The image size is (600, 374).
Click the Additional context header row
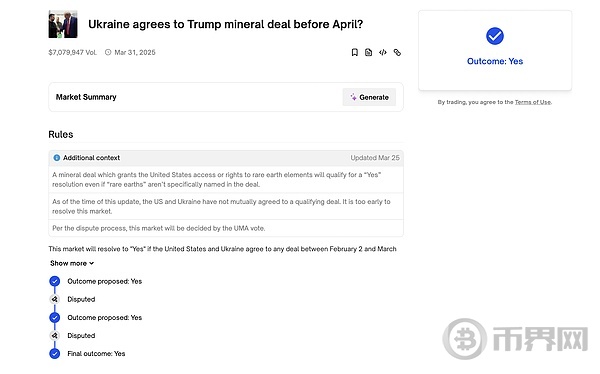pyautogui.click(x=226, y=158)
